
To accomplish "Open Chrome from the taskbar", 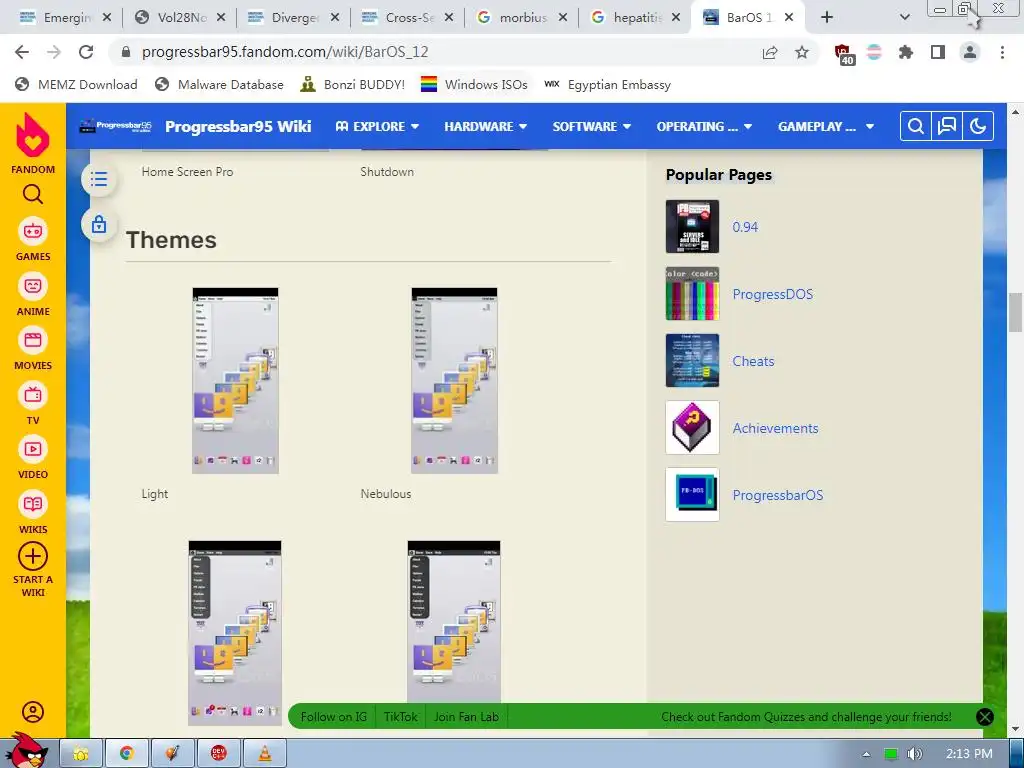I will [x=127, y=754].
